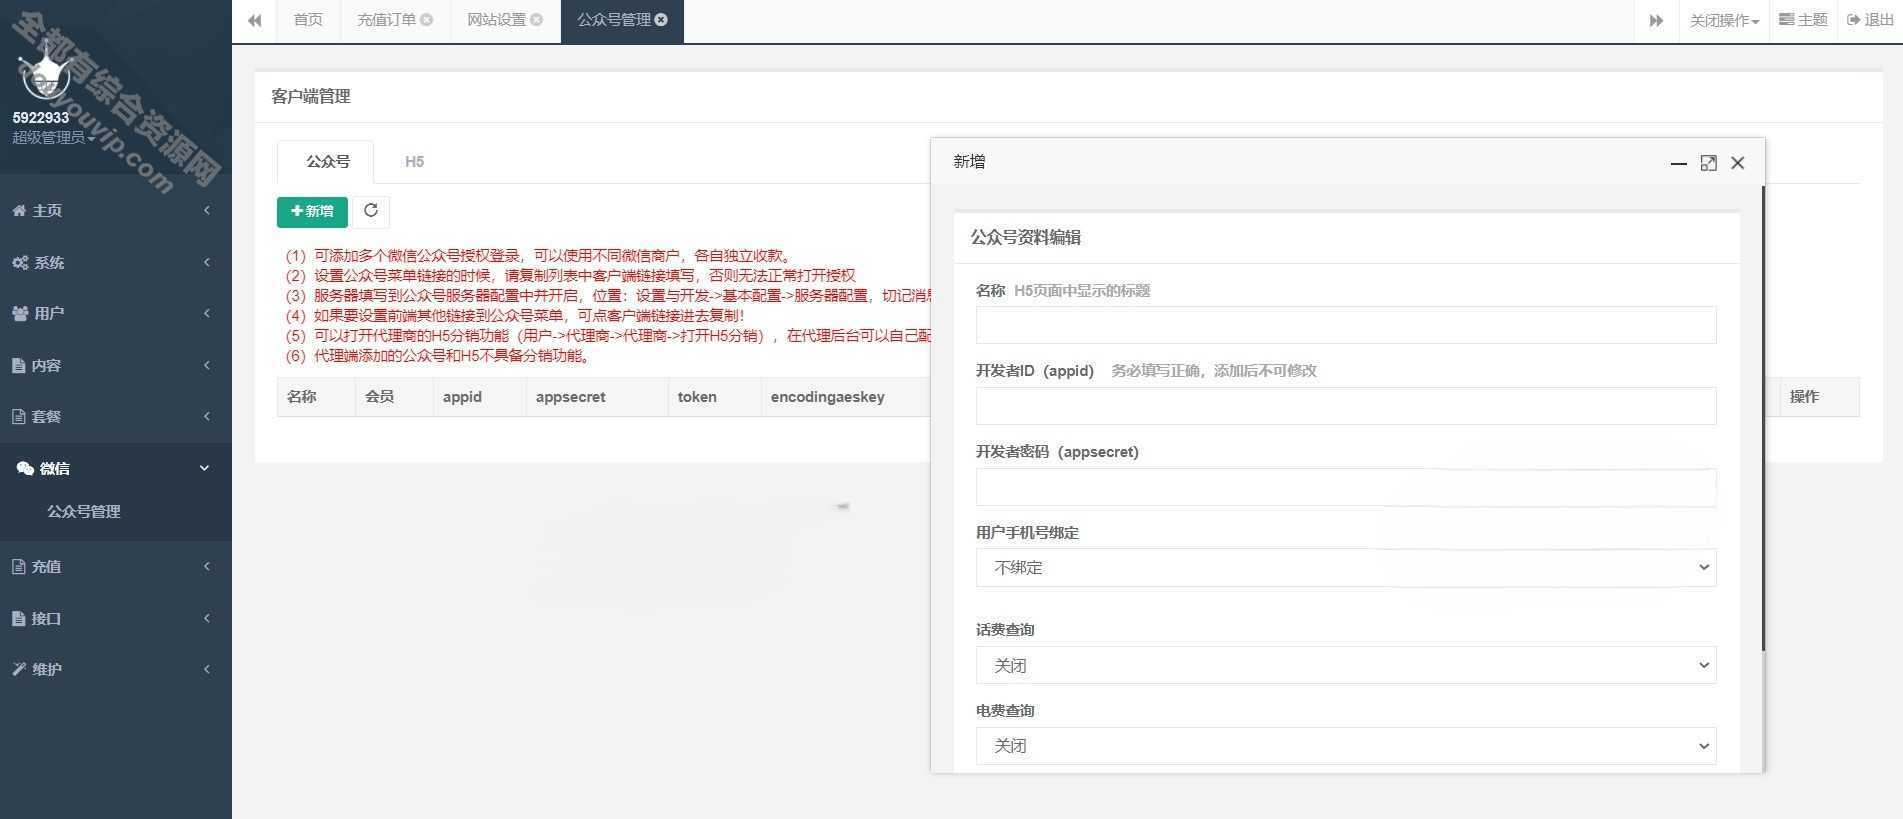Click the WeChat icon beside 微信 in sidebar
Viewport: 1903px width, 819px height.
(x=25, y=468)
